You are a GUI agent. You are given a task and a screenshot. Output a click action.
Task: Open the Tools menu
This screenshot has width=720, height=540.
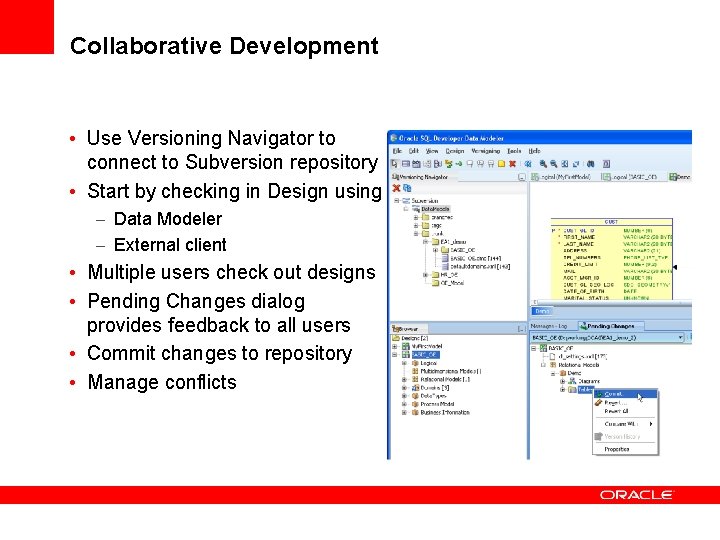pos(514,151)
